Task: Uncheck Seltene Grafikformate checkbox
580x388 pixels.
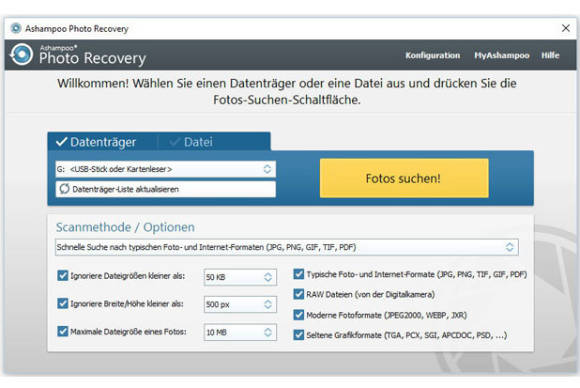Action: [x=299, y=335]
